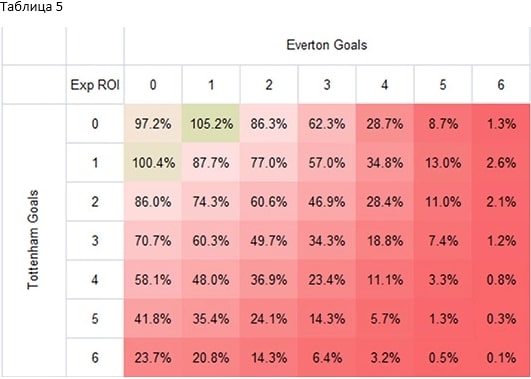Select the 28.7% cell
The height and width of the screenshot is (379, 531).
pos(385,124)
